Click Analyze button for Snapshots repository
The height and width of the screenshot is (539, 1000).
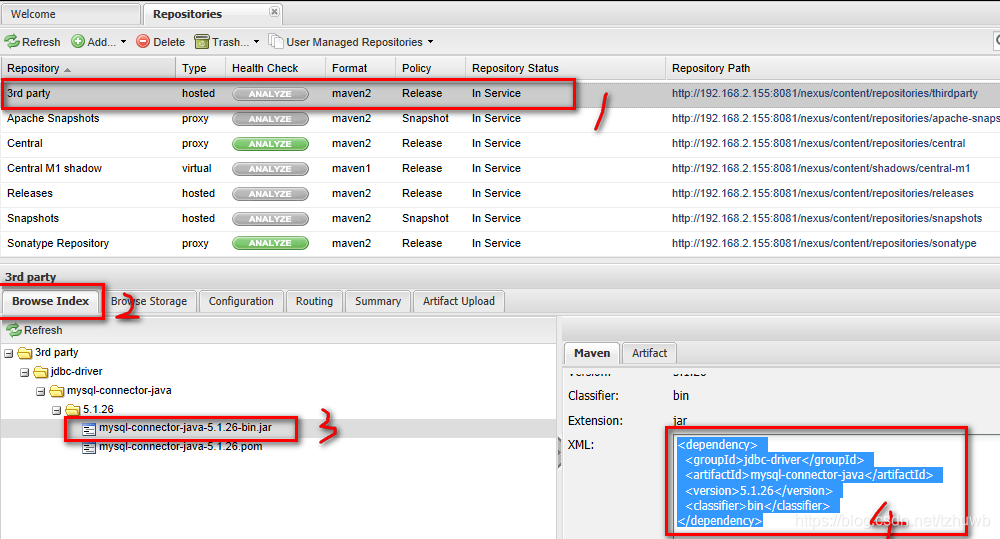click(x=270, y=219)
